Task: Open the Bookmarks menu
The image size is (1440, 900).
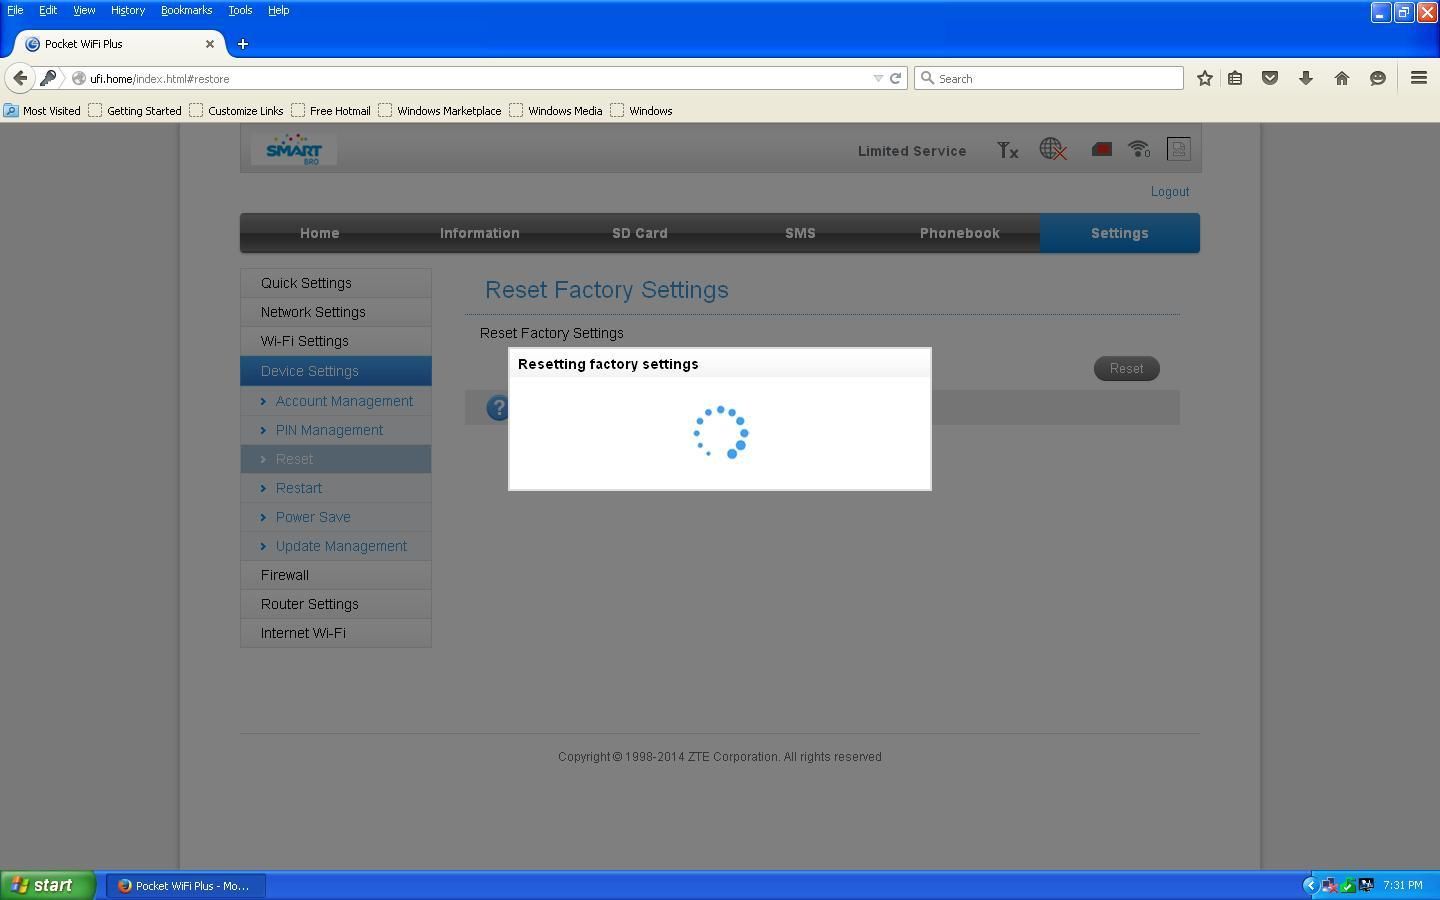Action: [x=186, y=10]
